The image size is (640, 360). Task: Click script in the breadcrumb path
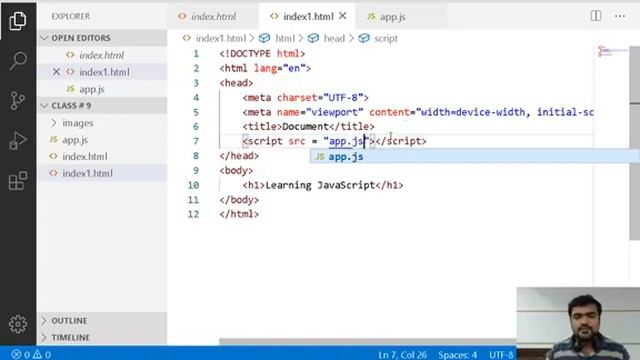[386, 38]
